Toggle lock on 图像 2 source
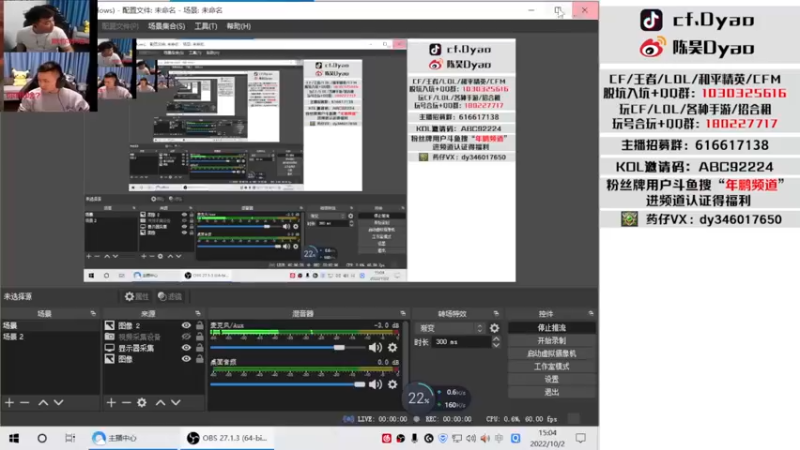The height and width of the screenshot is (450, 800). 199,326
